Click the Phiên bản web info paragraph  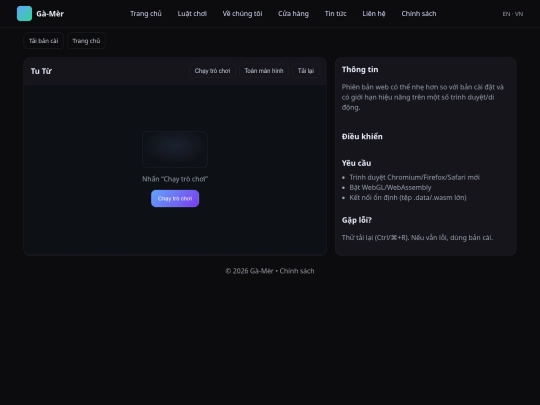(423, 97)
